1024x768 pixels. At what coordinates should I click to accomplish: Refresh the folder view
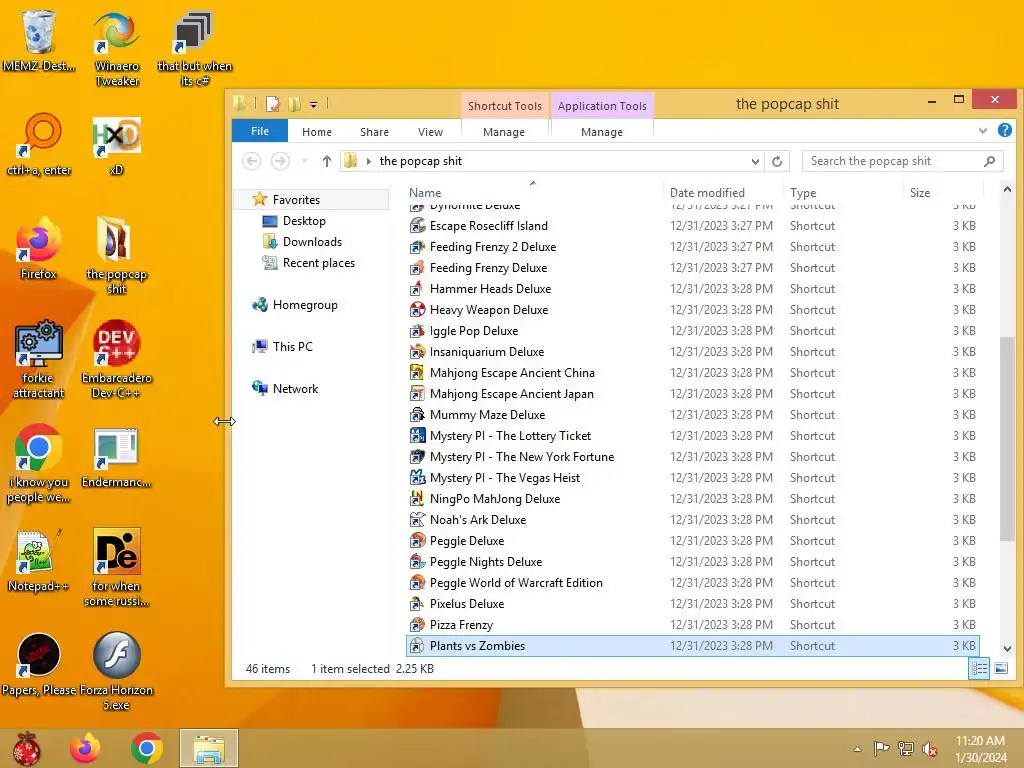point(777,161)
